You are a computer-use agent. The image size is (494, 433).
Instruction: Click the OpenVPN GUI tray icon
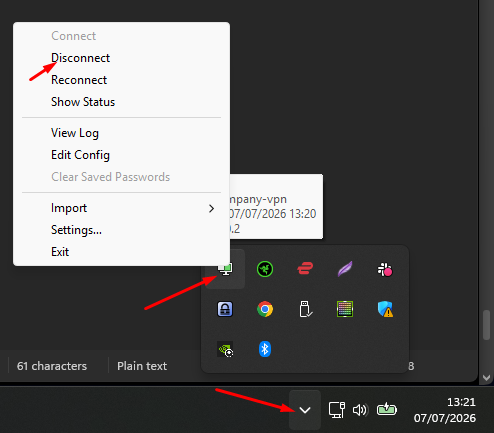(225, 269)
